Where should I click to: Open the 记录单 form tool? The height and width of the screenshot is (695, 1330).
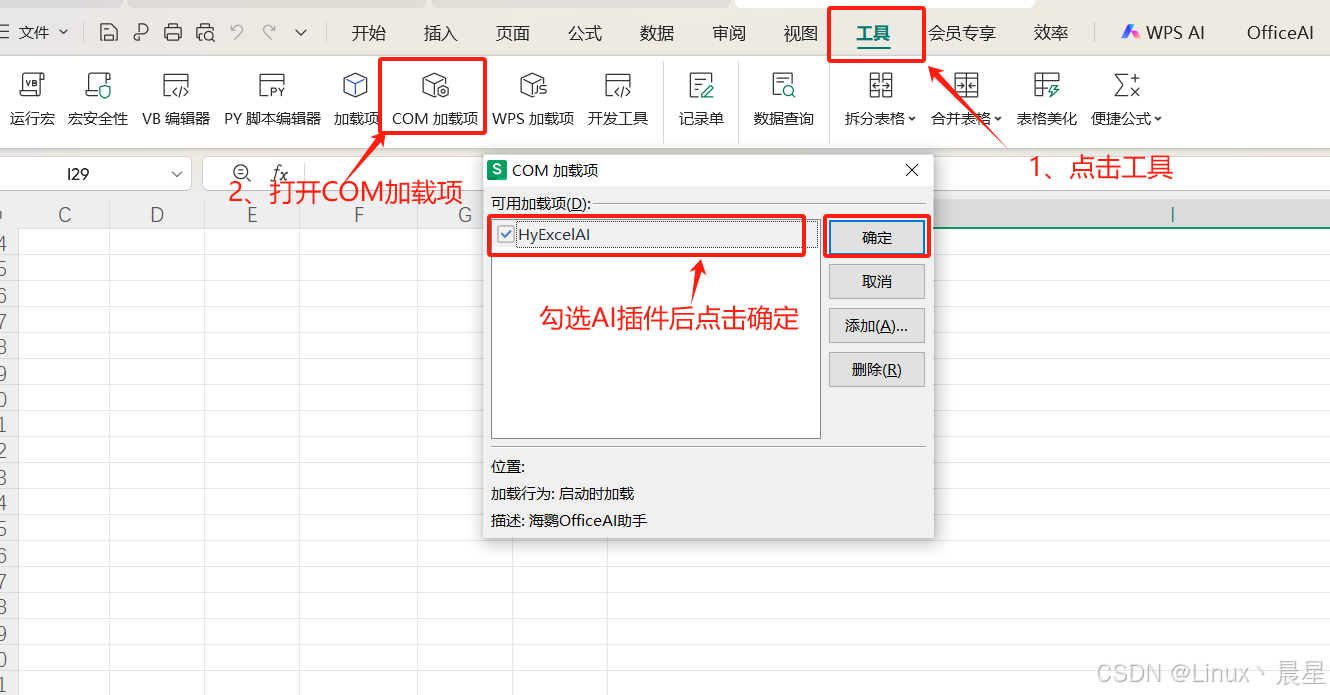701,100
